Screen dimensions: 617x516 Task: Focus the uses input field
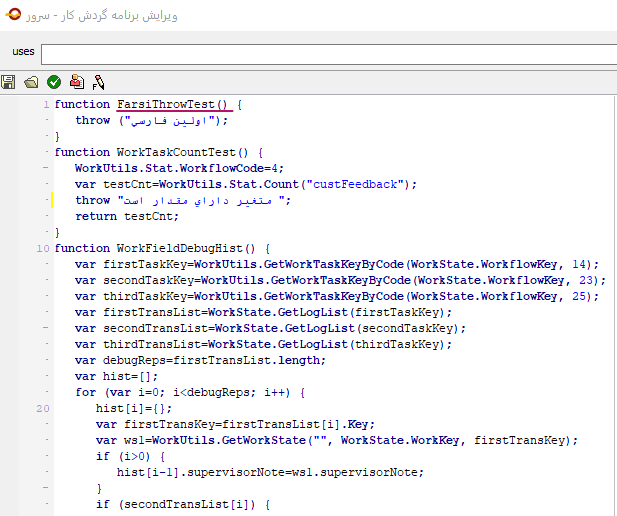[328, 53]
